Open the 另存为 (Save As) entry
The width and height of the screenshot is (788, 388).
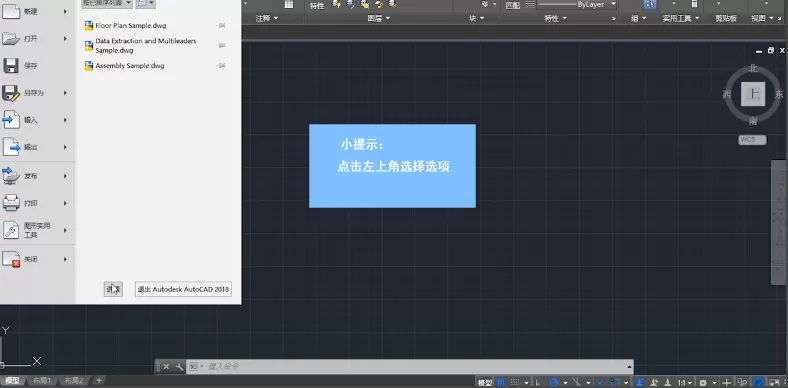36,93
